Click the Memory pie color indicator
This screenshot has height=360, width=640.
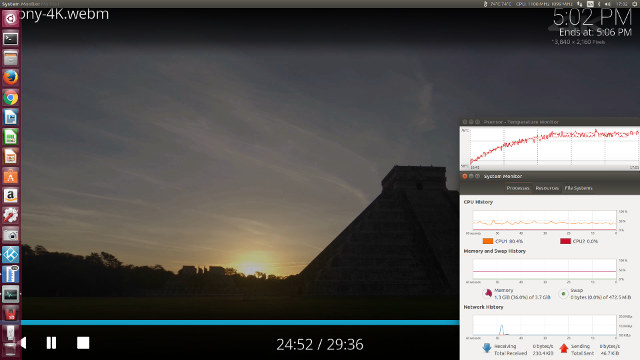[x=488, y=293]
